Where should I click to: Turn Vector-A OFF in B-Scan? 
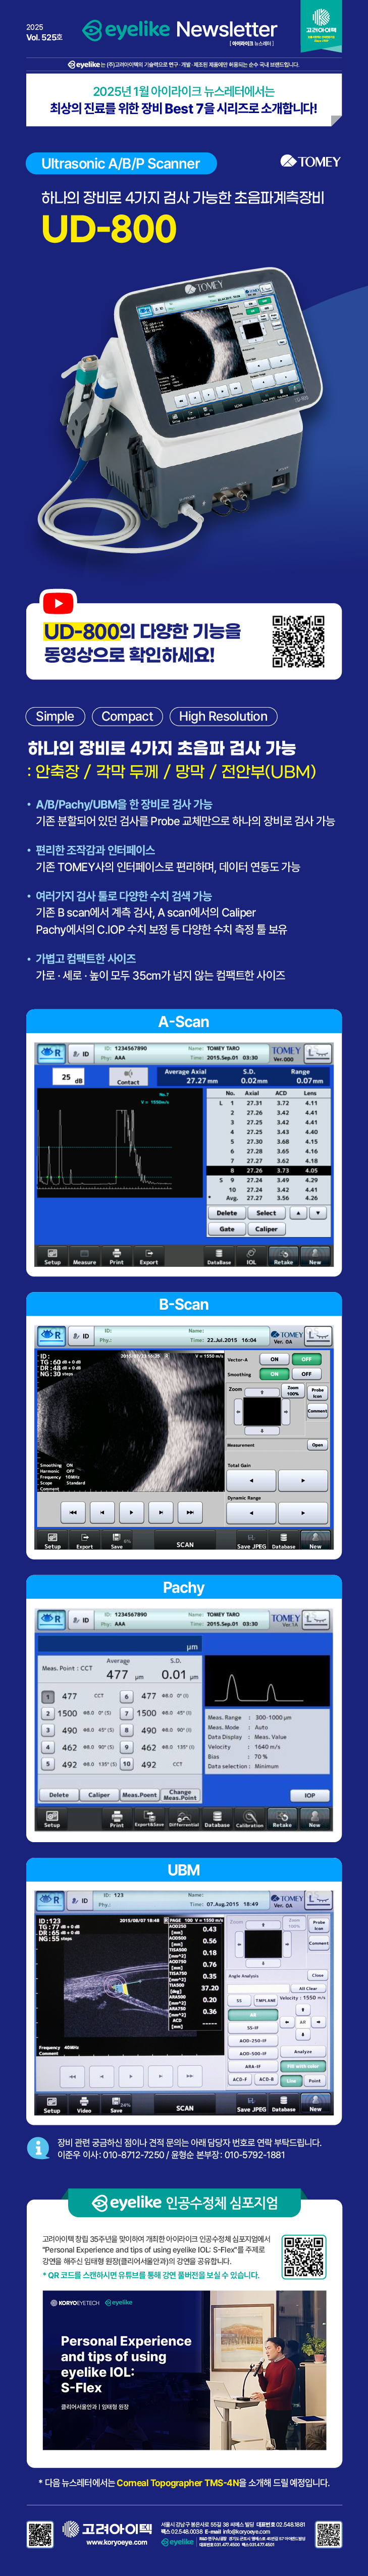pos(306,1359)
